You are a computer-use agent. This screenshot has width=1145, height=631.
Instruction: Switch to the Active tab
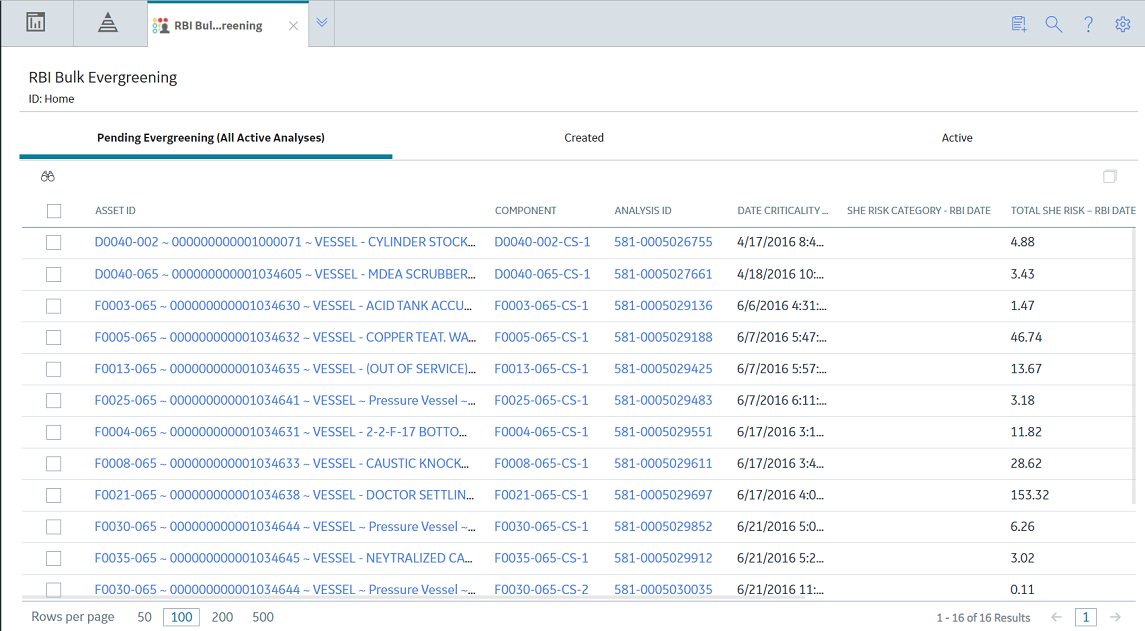tap(957, 137)
